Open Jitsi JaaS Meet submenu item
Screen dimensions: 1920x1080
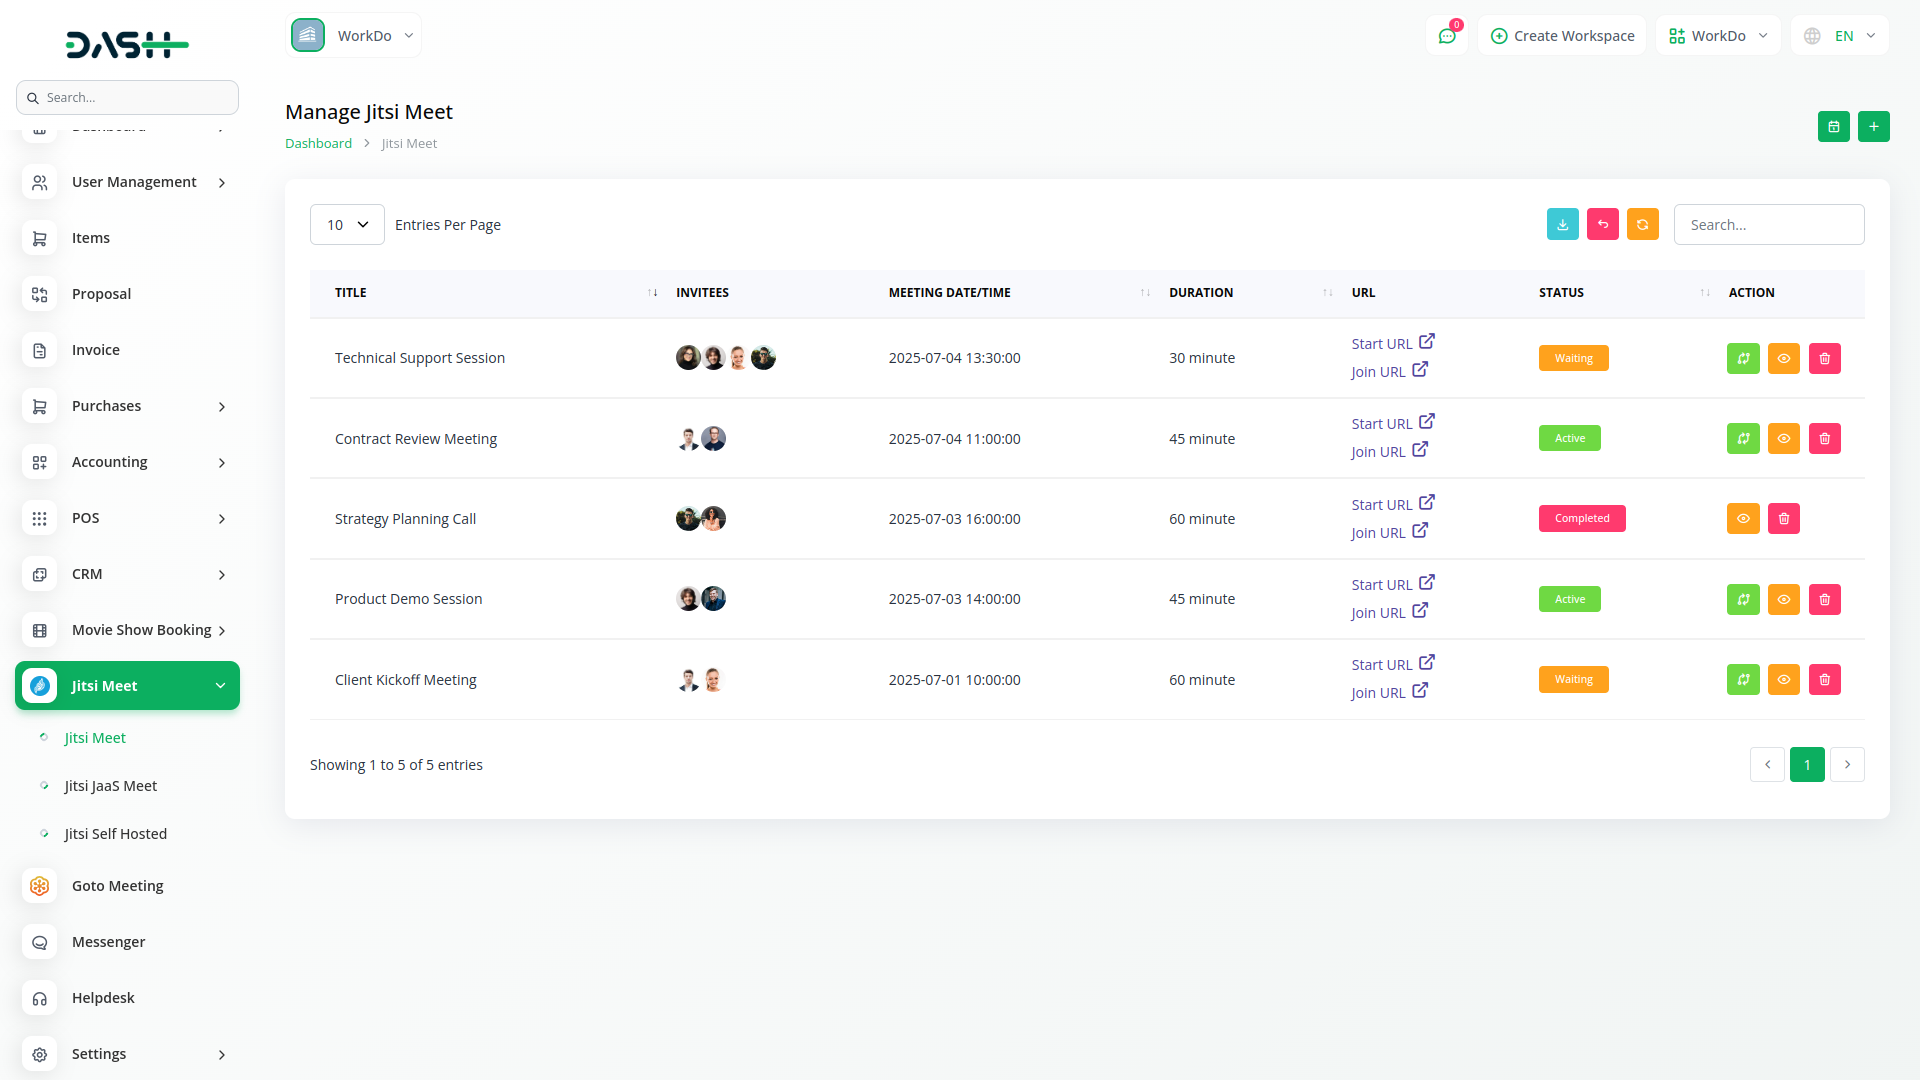[x=111, y=786]
